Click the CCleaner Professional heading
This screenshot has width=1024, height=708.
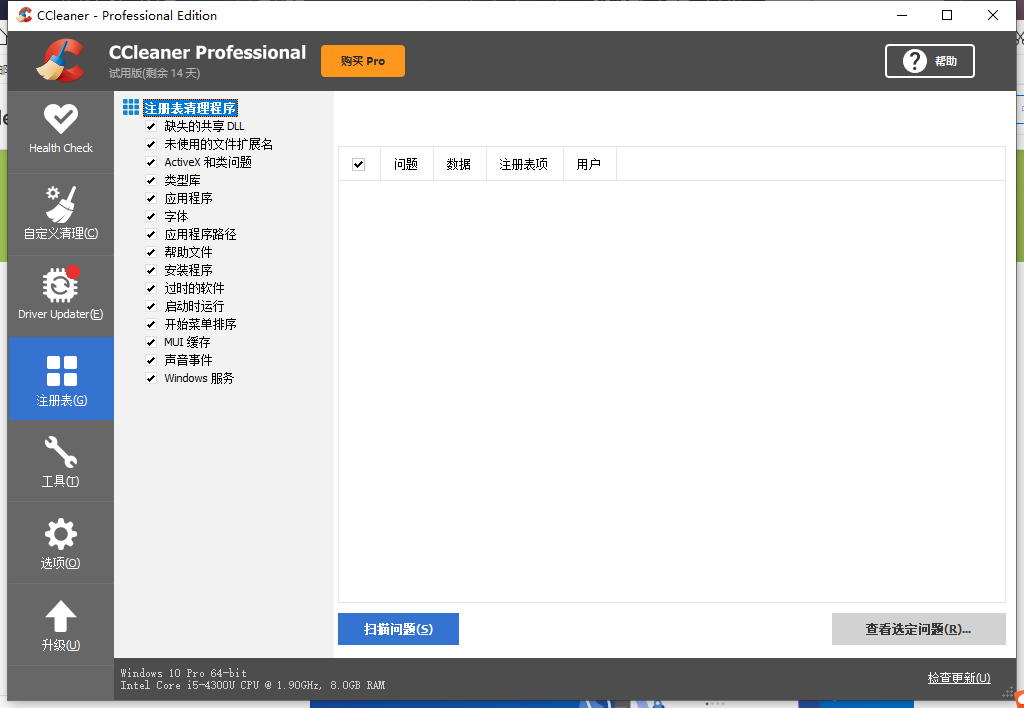click(x=207, y=52)
